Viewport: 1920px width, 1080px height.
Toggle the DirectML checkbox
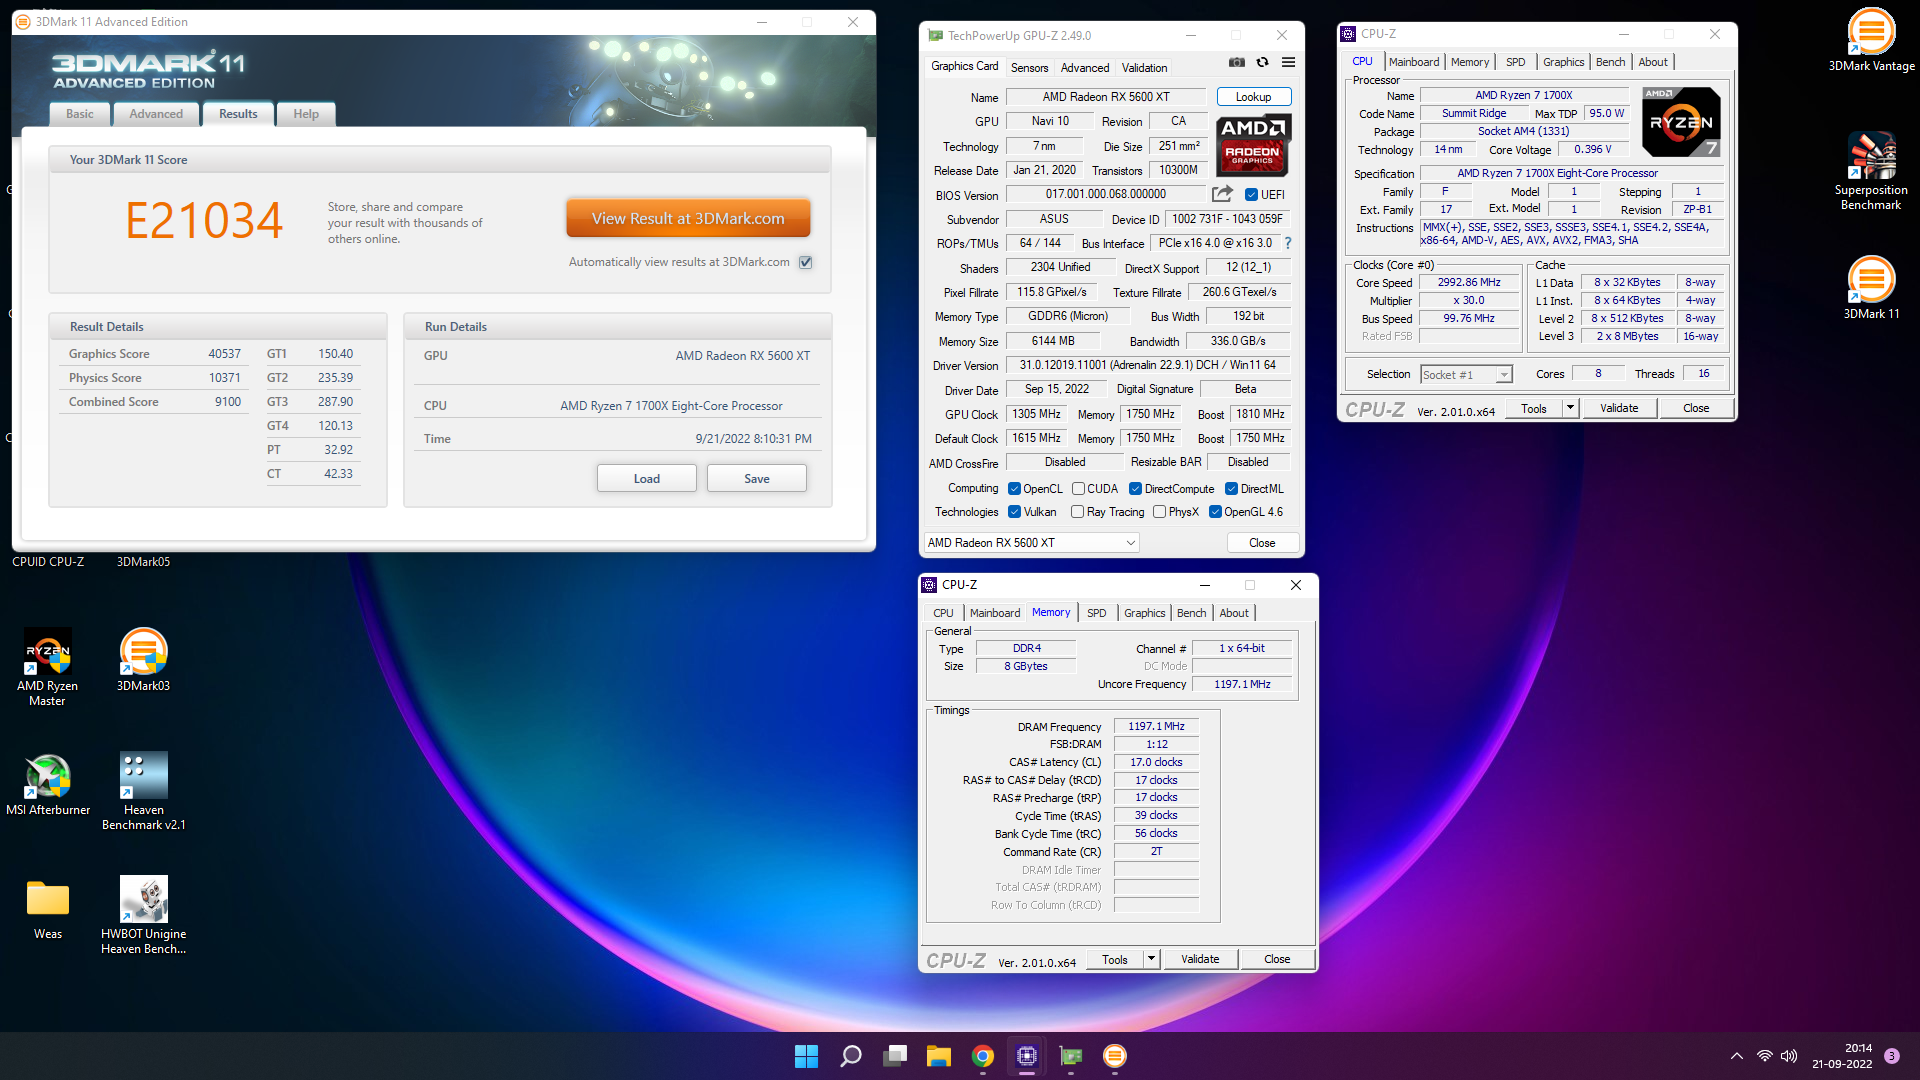coord(1231,489)
